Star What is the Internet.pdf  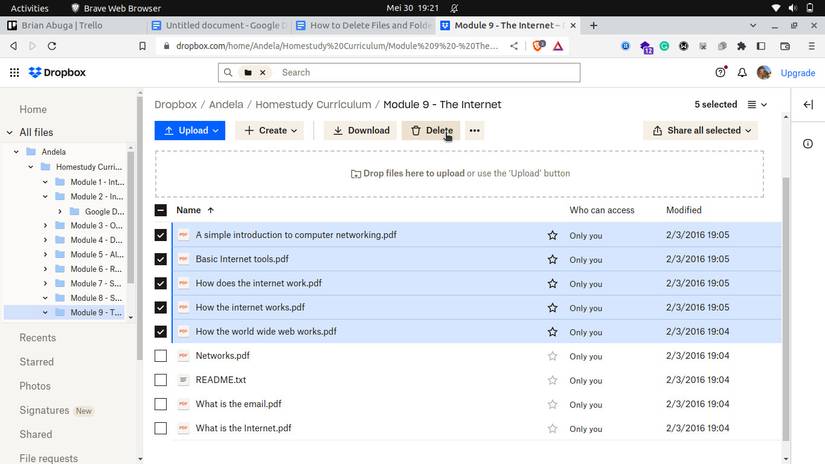(552, 429)
